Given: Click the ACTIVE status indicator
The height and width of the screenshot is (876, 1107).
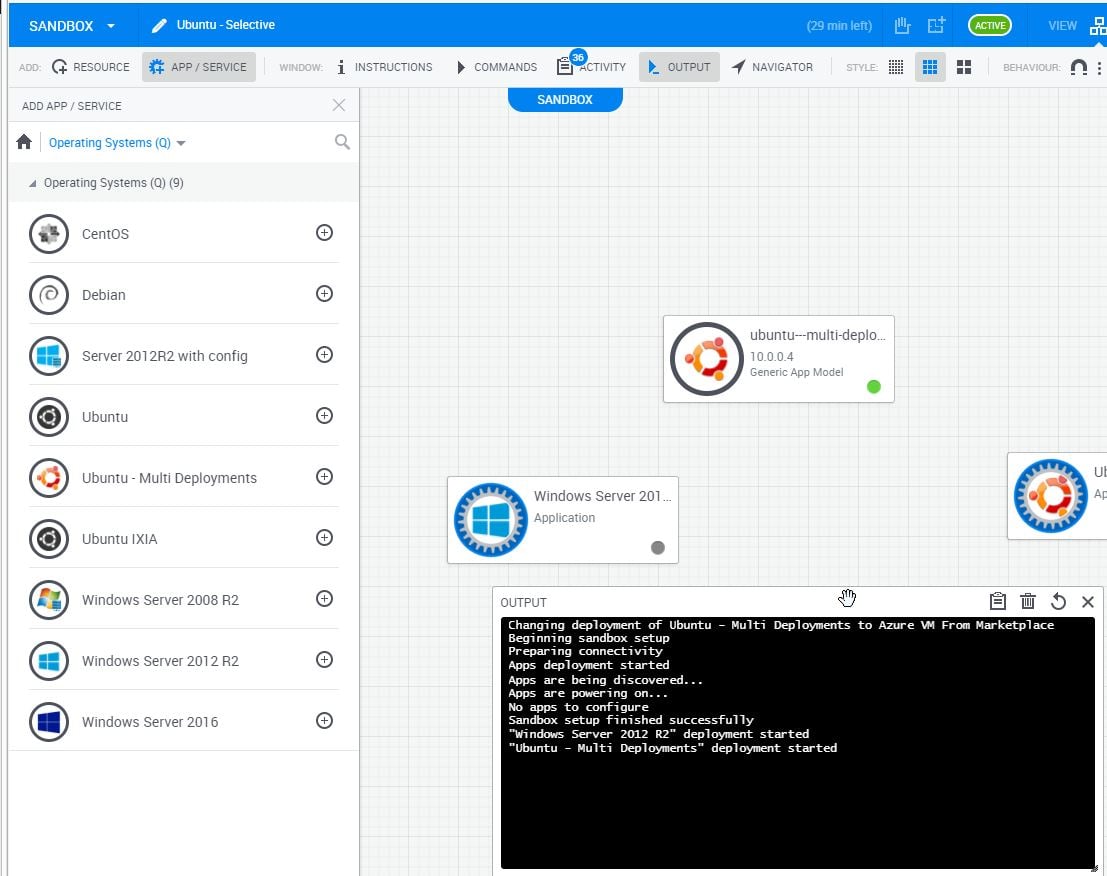Looking at the screenshot, I should (x=989, y=25).
